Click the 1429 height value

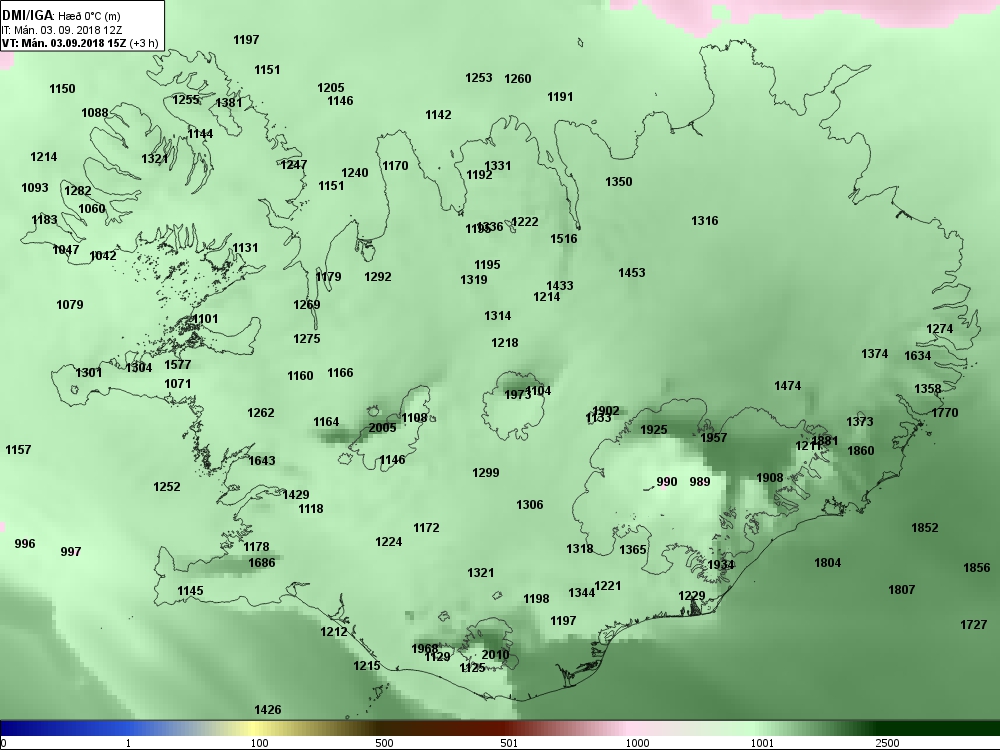point(295,494)
